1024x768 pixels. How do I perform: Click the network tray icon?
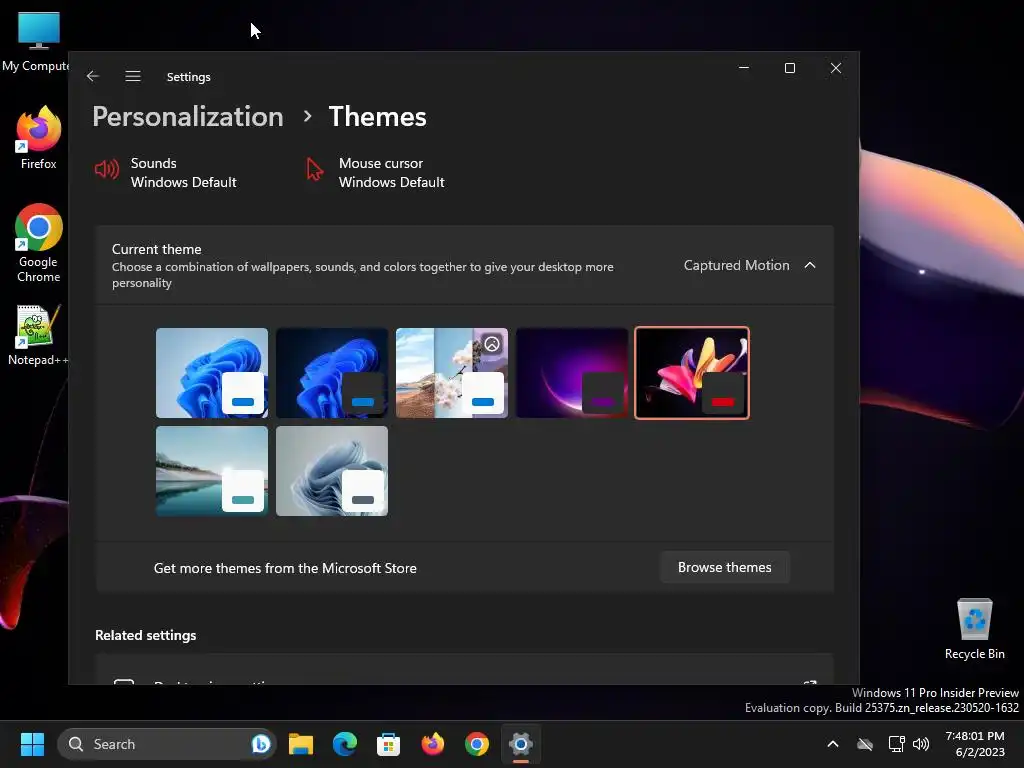(x=896, y=744)
